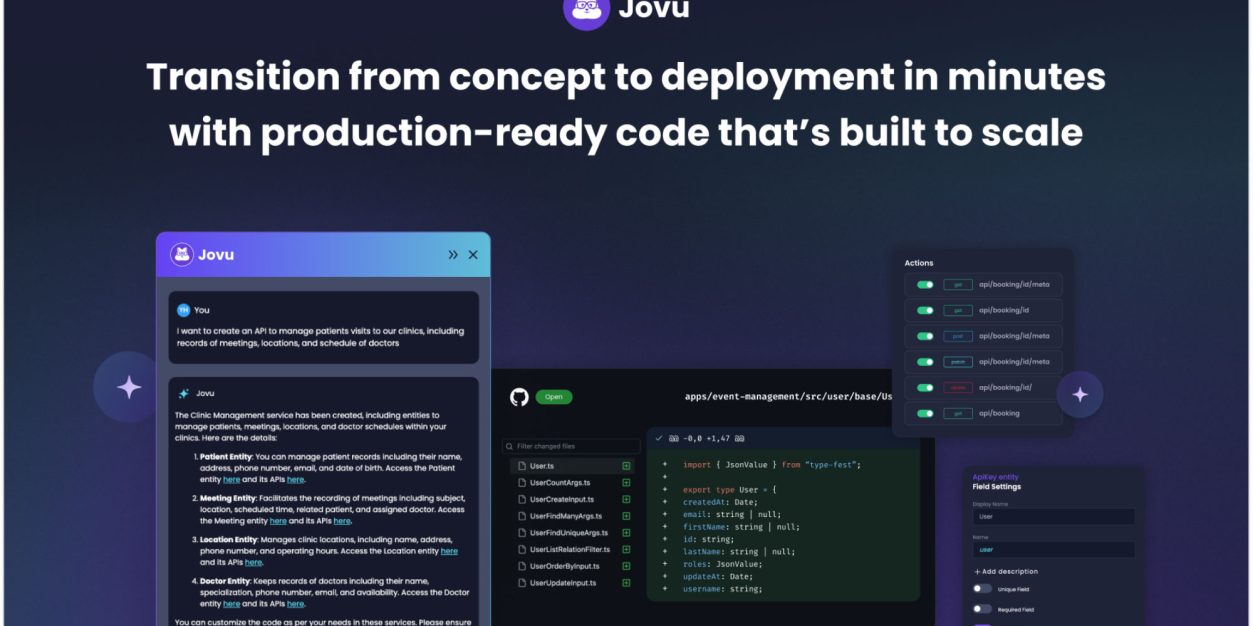1253x626 pixels.
Task: Focus the Filter changed files input
Action: click(571, 446)
